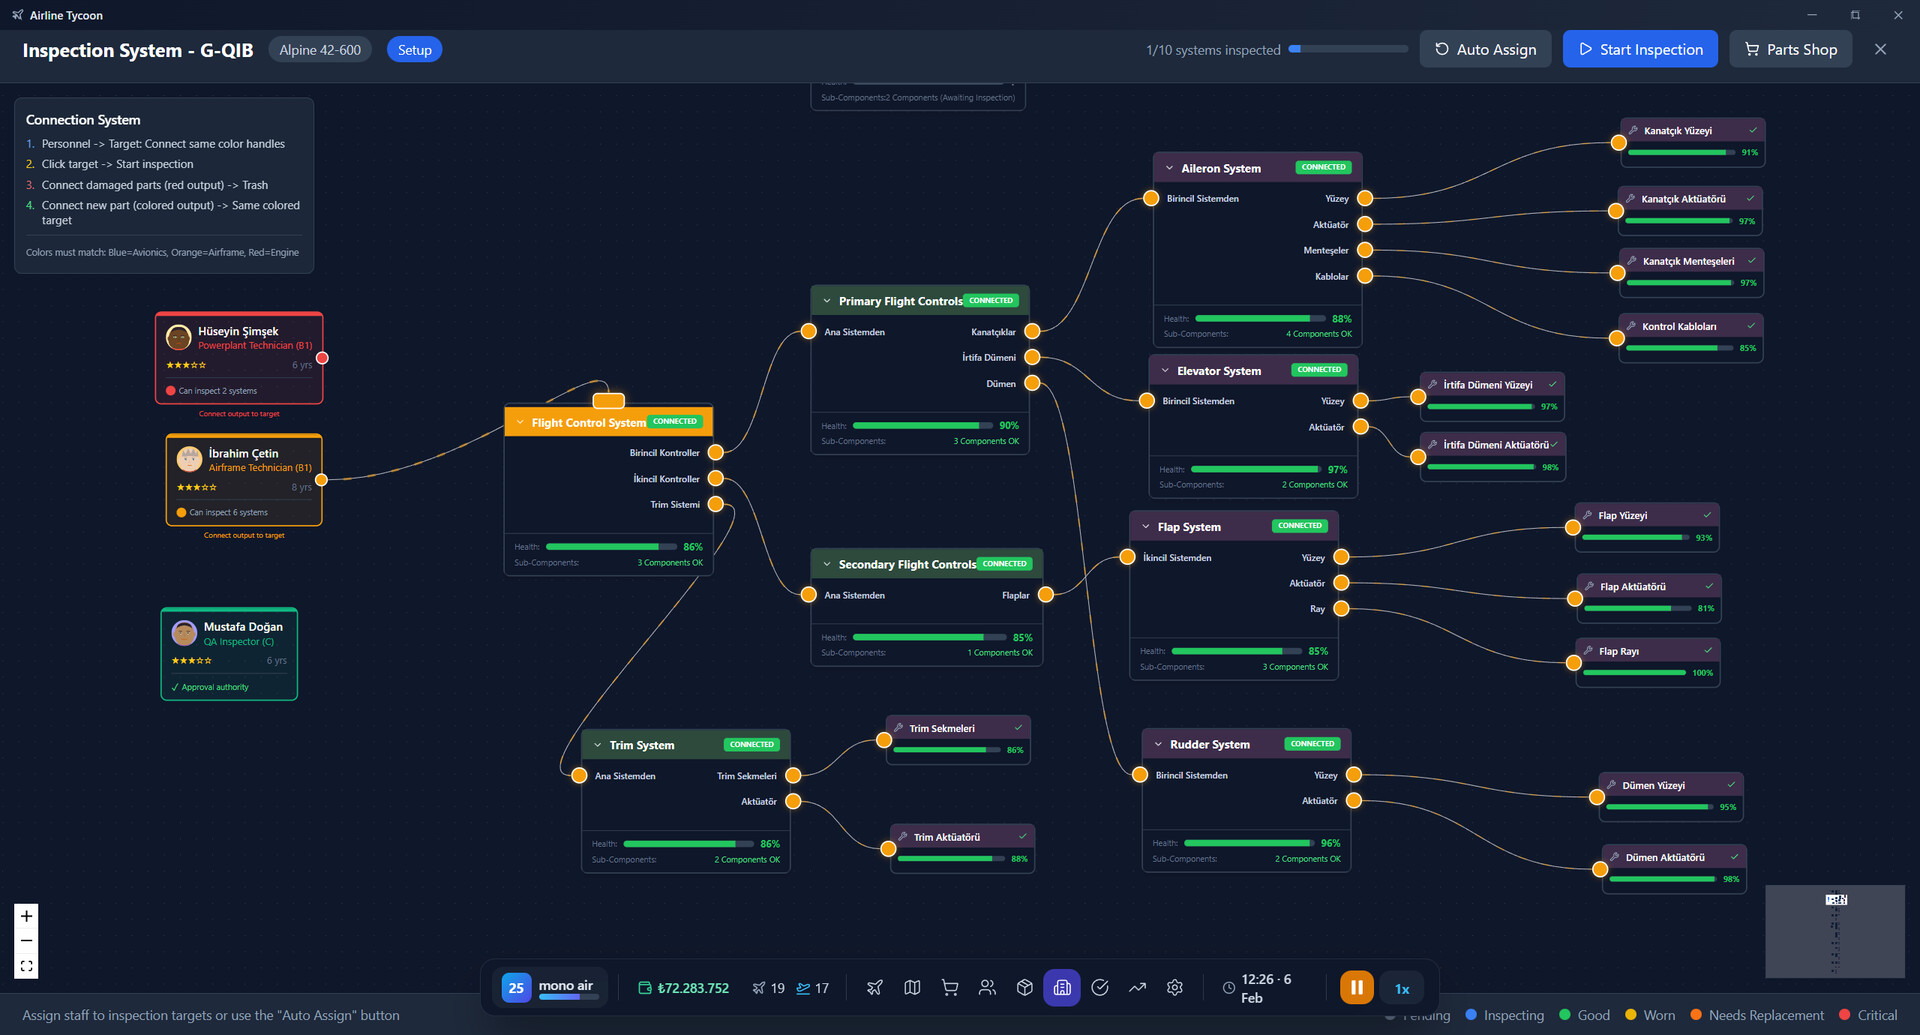Toggle the 1x game speed button
The height and width of the screenshot is (1035, 1920).
tap(1402, 989)
